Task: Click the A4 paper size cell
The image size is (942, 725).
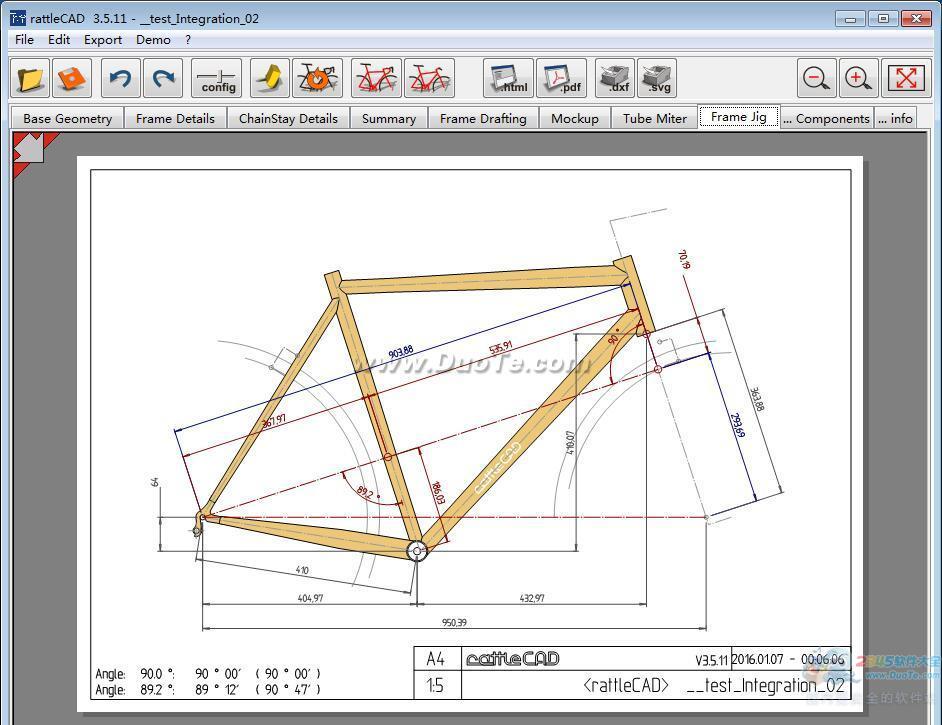Action: point(437,659)
